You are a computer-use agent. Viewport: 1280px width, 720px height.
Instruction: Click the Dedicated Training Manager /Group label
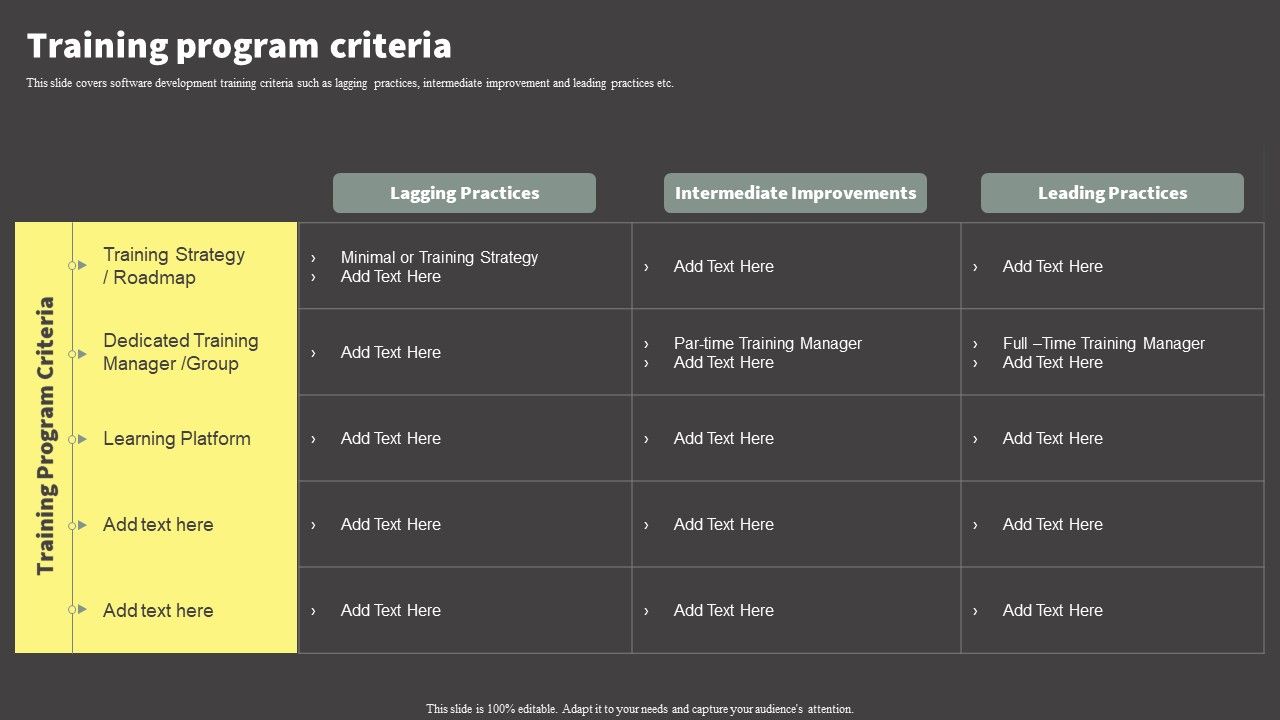[181, 352]
